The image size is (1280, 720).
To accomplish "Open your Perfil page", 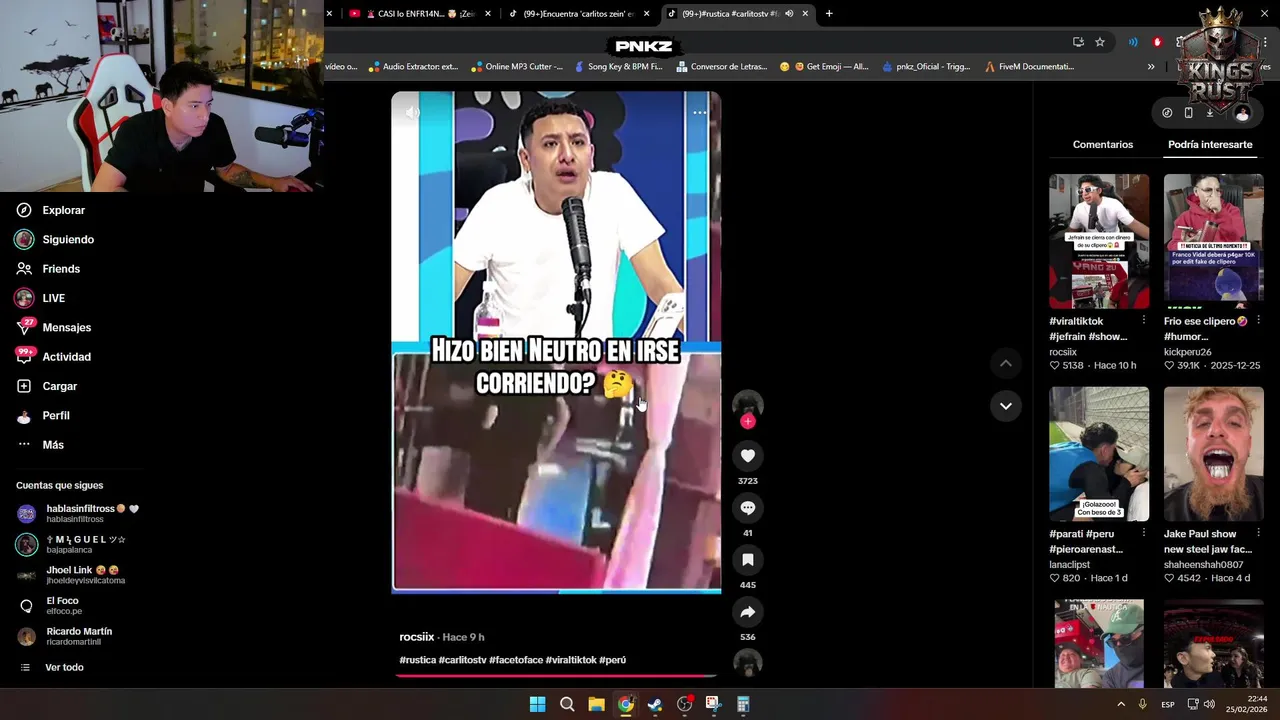I will (x=43, y=415).
